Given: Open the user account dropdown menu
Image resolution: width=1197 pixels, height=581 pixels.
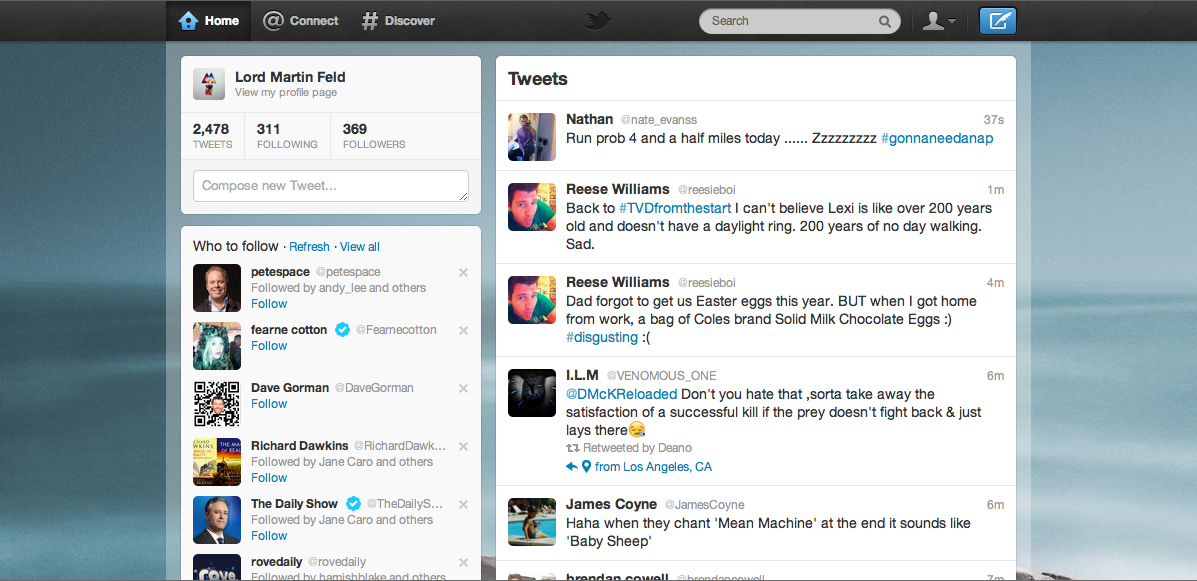Looking at the screenshot, I should (x=939, y=21).
